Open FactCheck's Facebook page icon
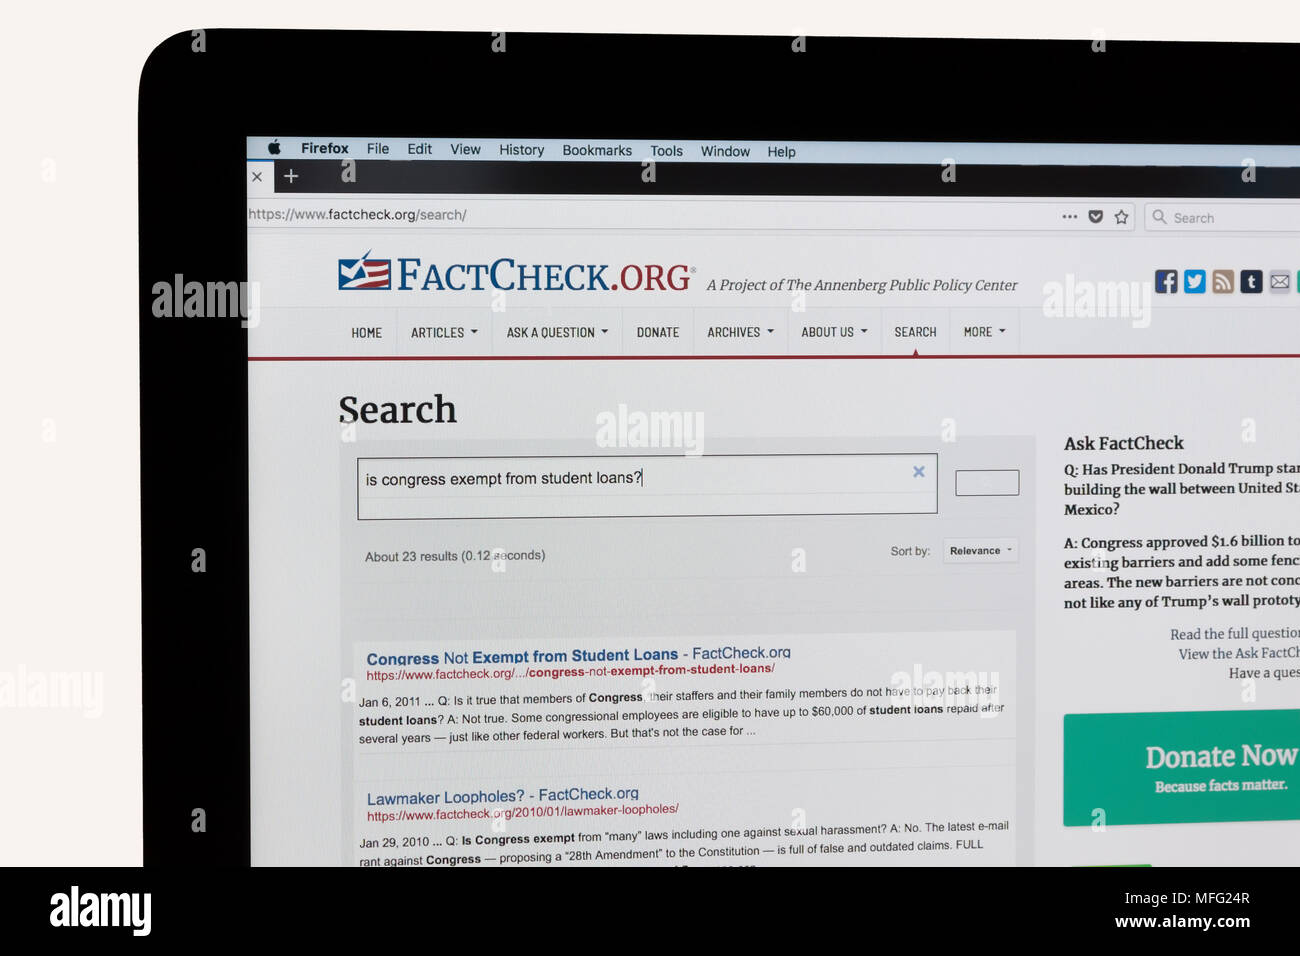The image size is (1300, 956). point(1166,281)
